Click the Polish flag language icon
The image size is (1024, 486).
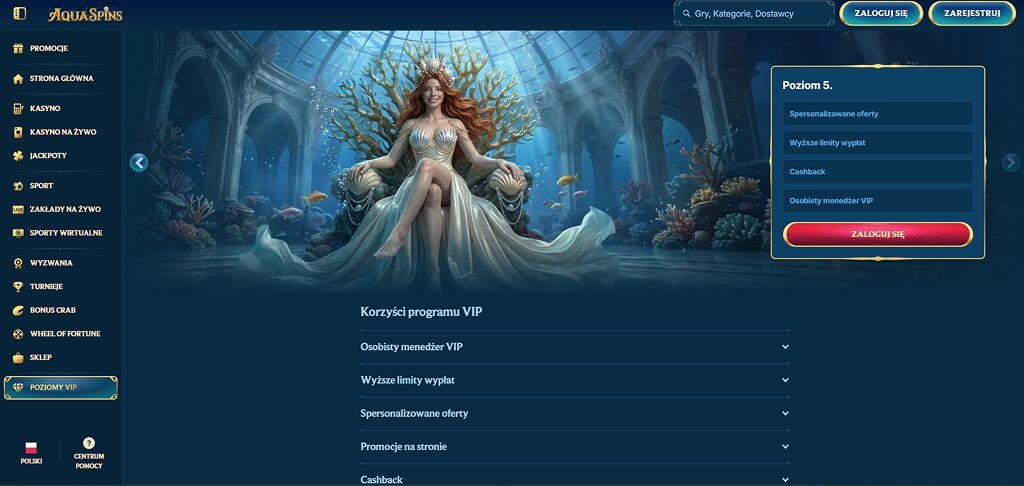point(31,448)
